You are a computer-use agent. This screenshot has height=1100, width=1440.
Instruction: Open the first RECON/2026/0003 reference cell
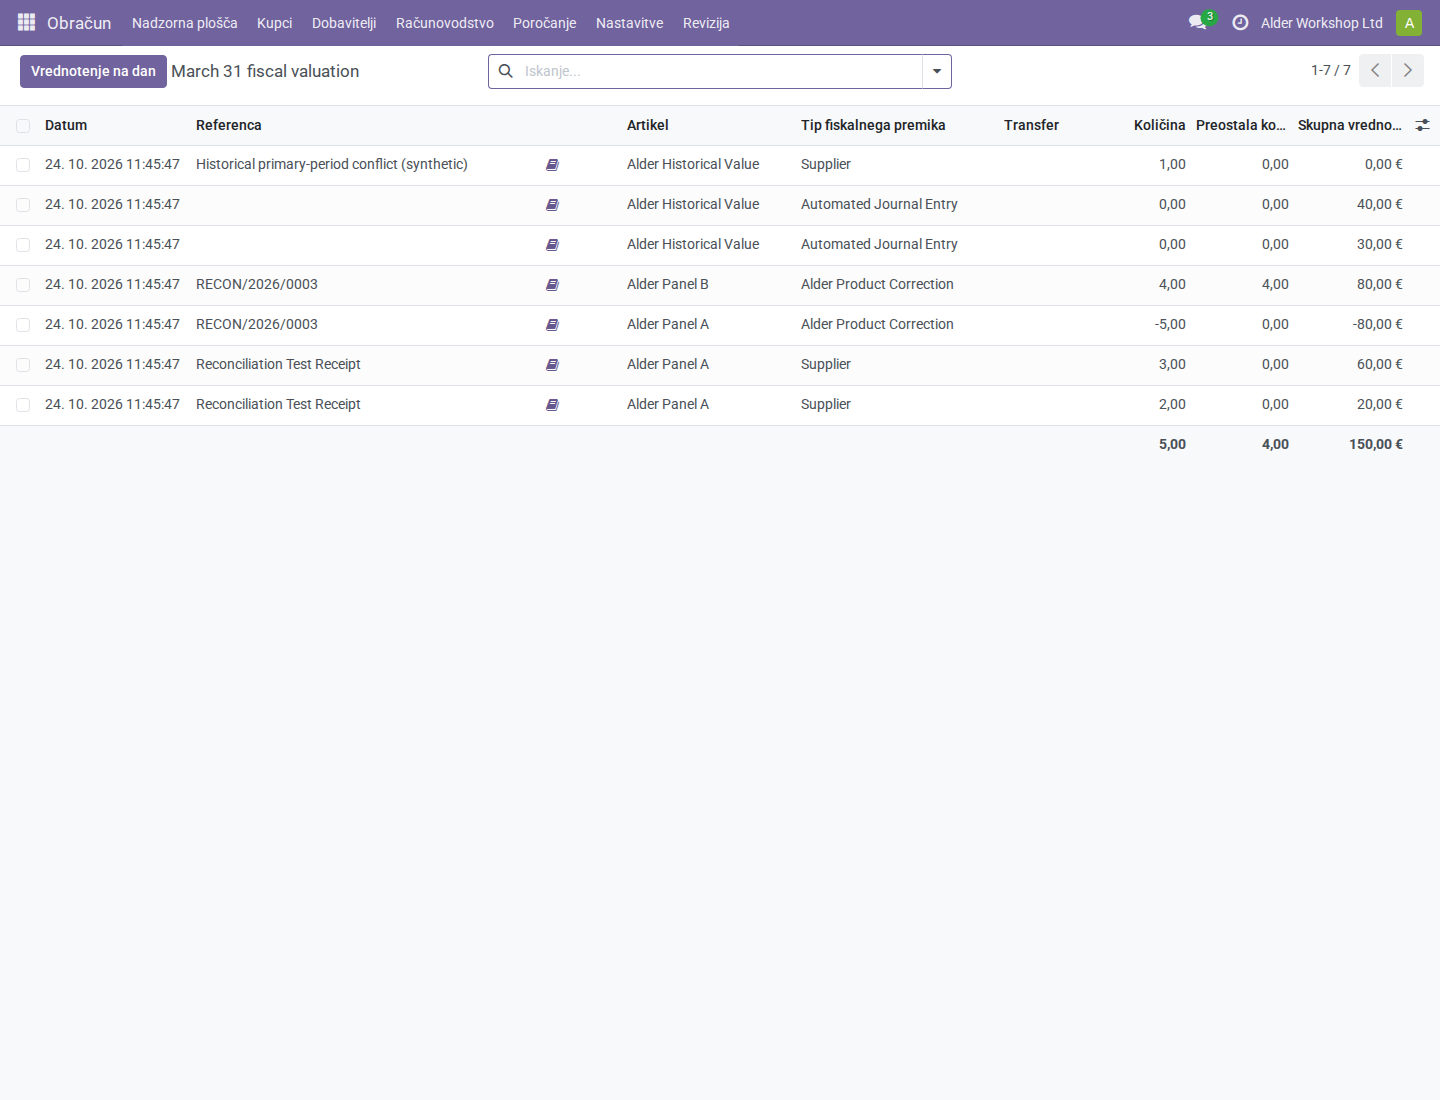(x=257, y=284)
